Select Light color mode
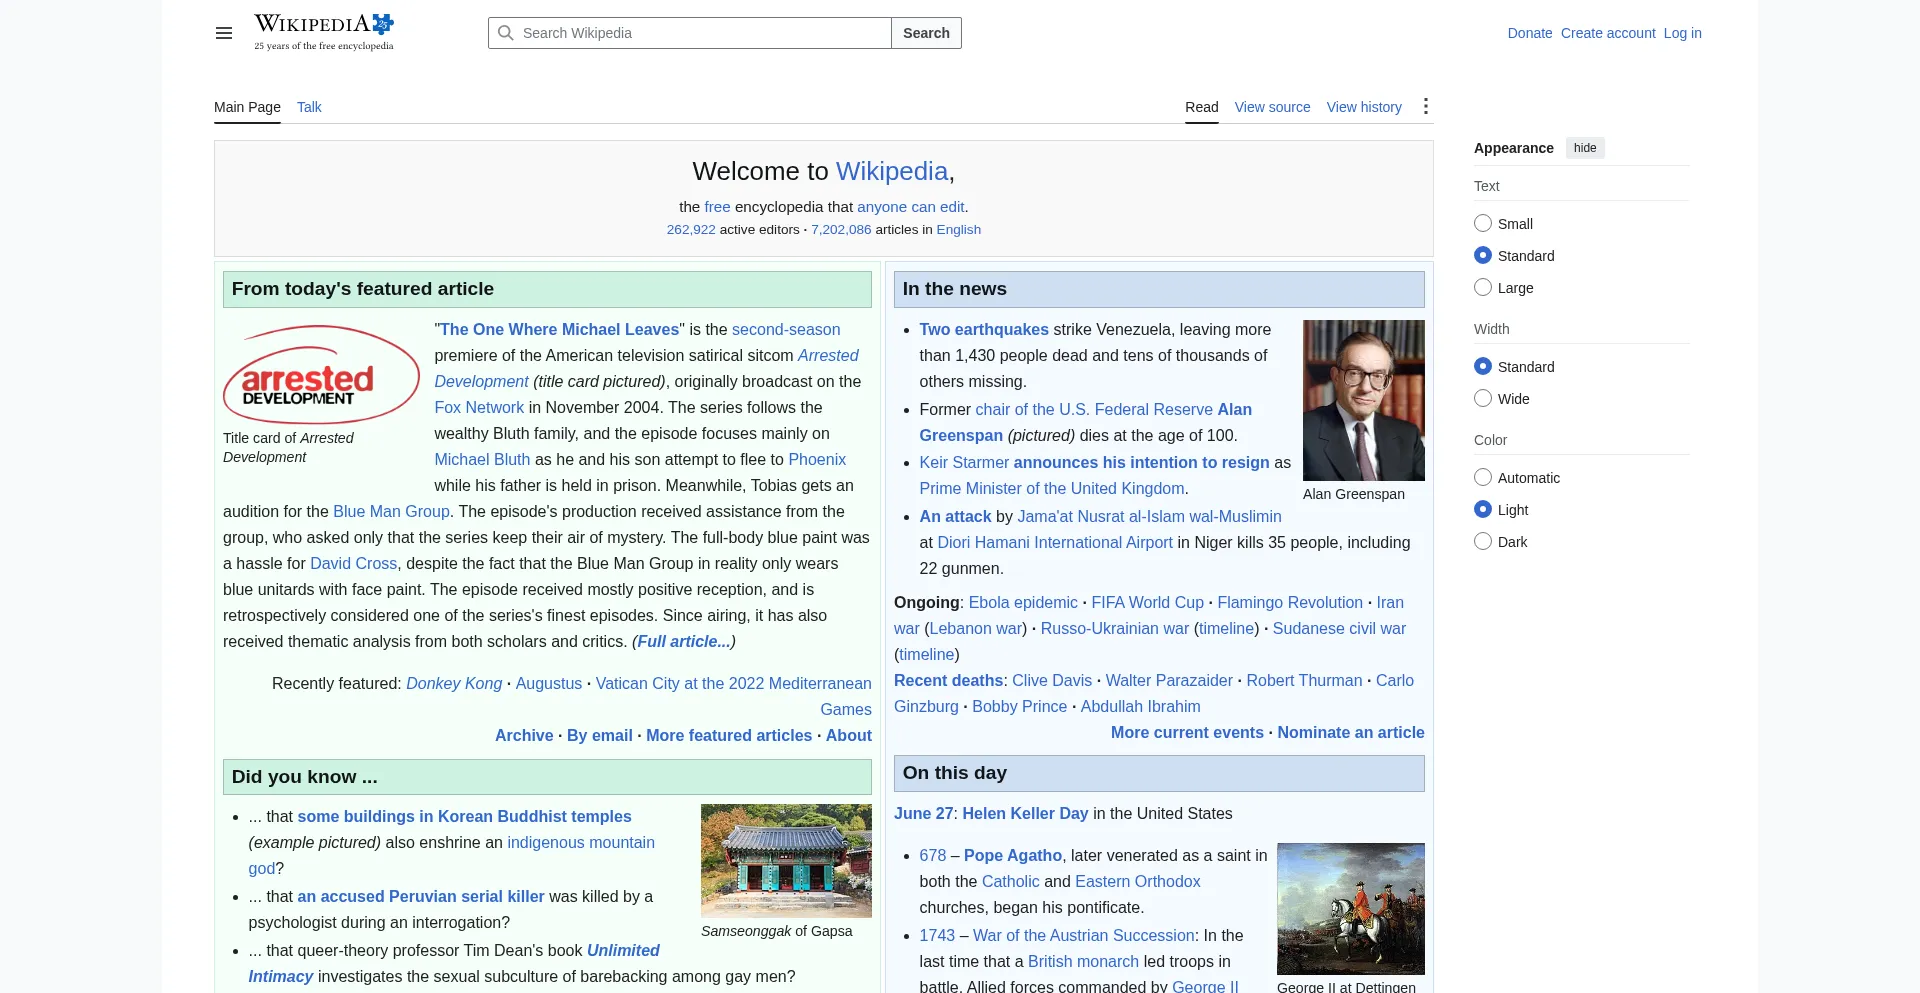 coord(1483,510)
